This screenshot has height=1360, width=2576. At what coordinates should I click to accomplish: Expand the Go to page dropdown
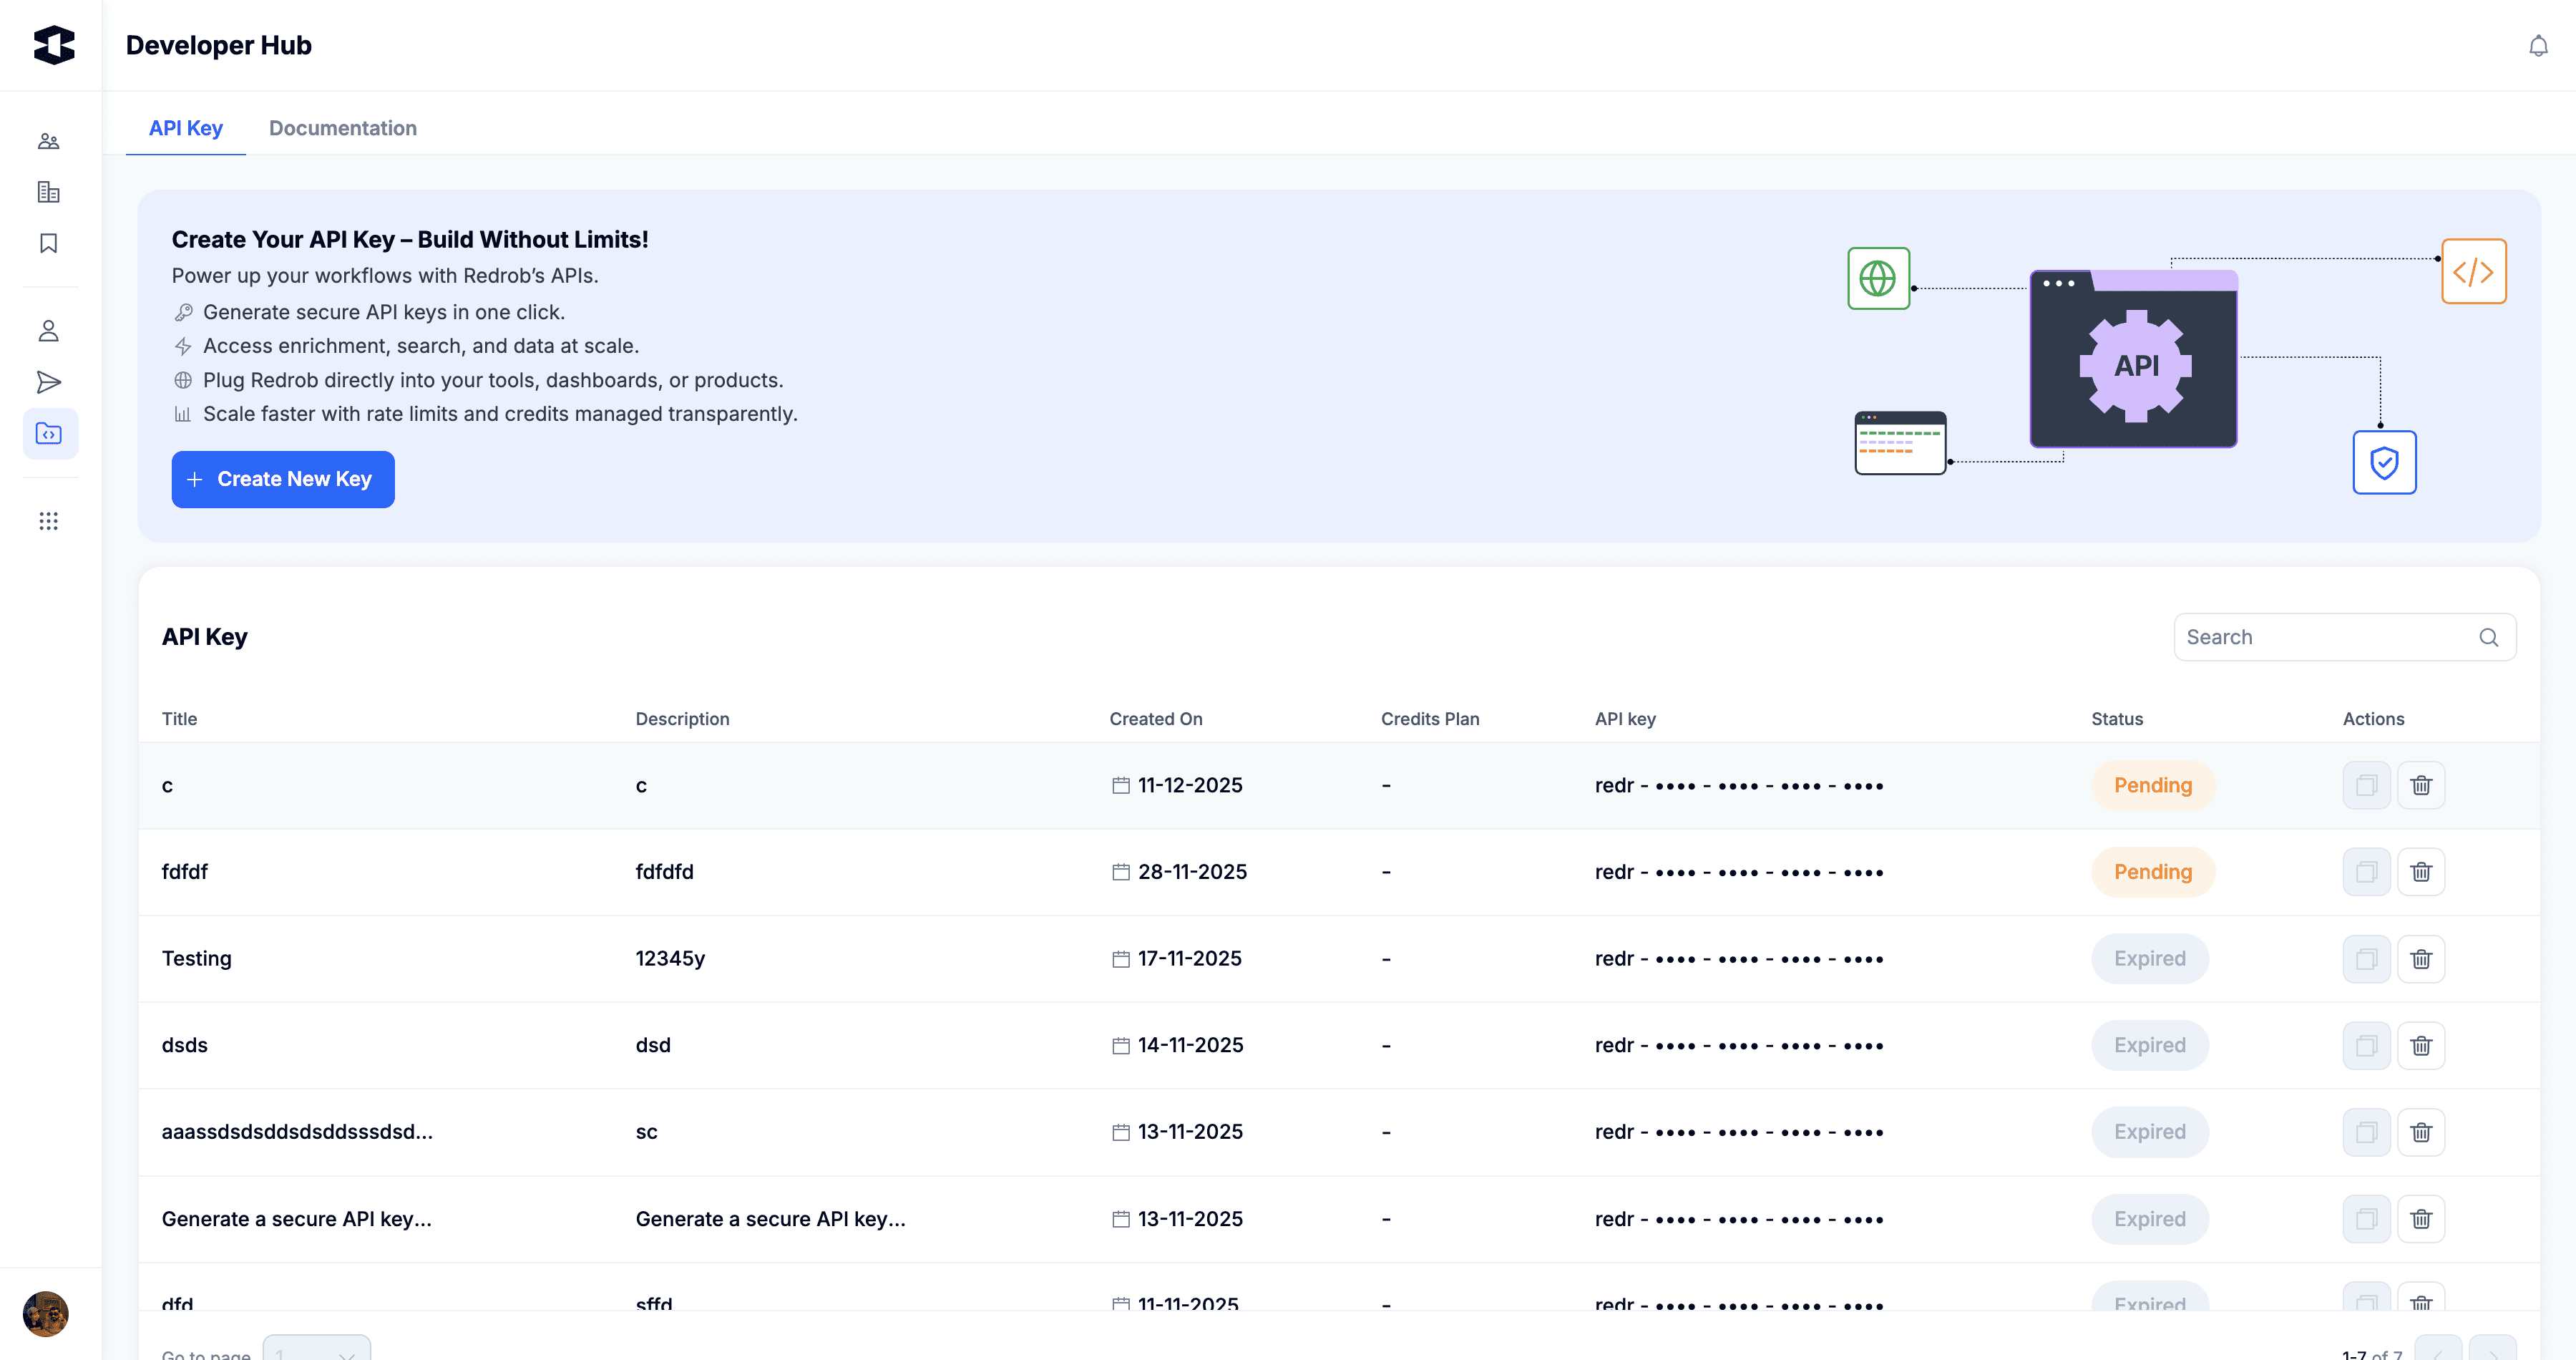click(316, 1351)
